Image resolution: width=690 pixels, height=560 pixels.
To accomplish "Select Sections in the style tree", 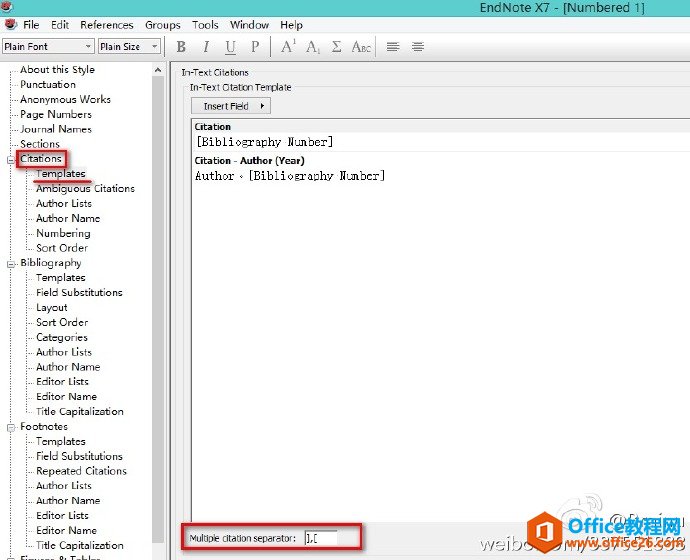I will 40,144.
